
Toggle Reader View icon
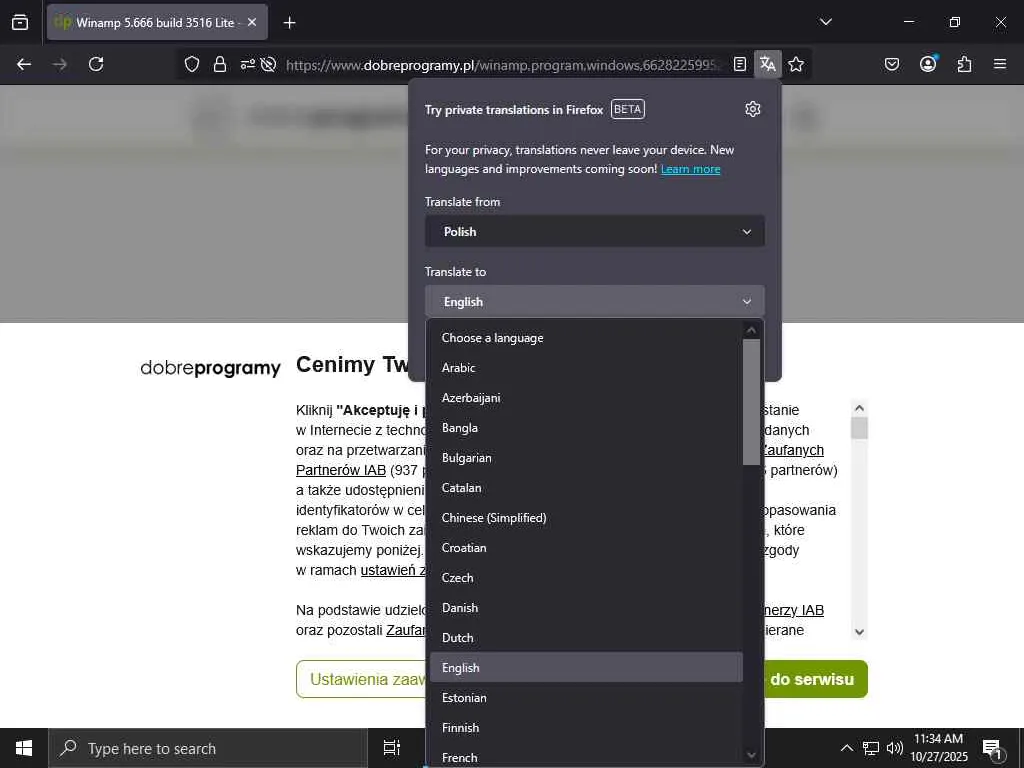[x=740, y=64]
